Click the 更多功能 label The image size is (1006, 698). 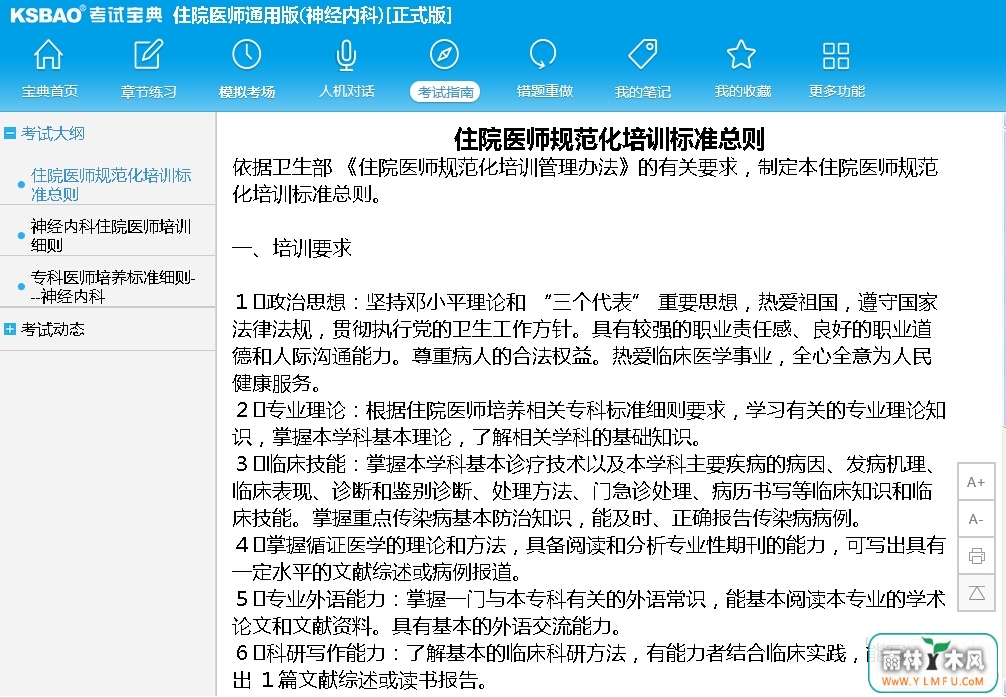[x=837, y=91]
